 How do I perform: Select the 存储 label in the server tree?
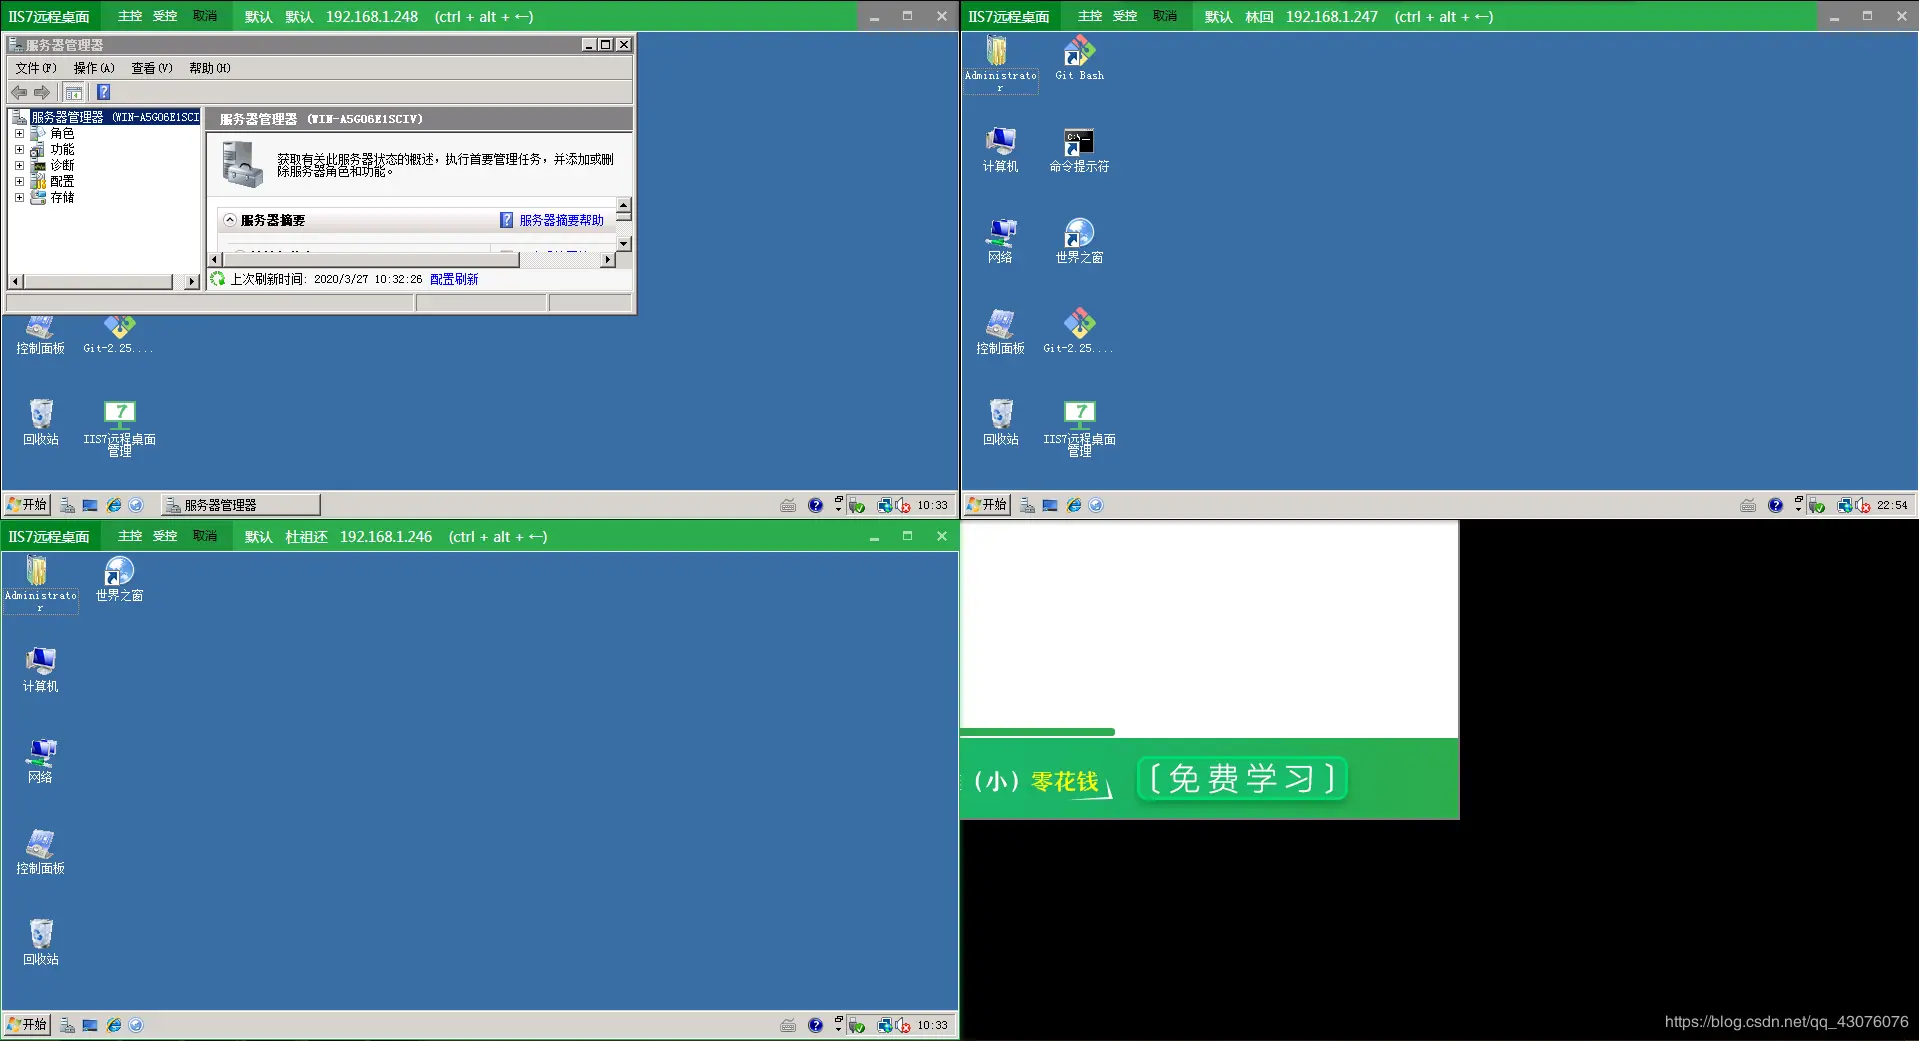[62, 197]
